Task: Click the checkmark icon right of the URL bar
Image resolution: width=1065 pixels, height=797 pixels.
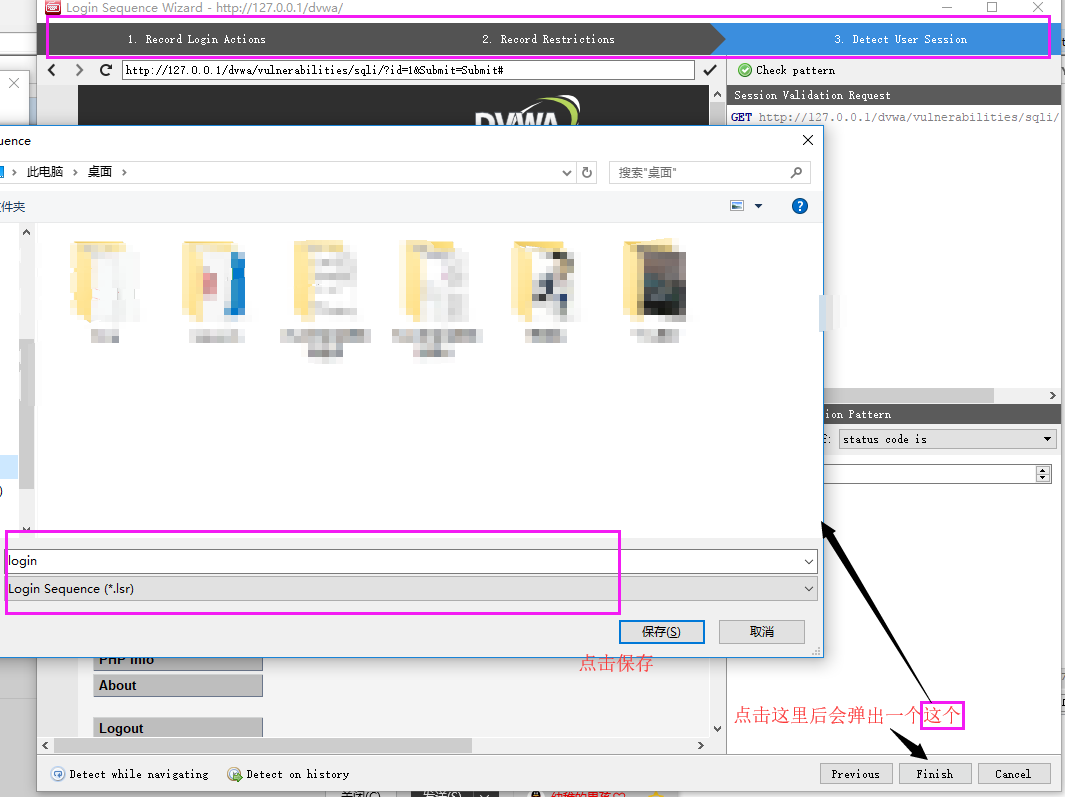Action: tap(712, 70)
